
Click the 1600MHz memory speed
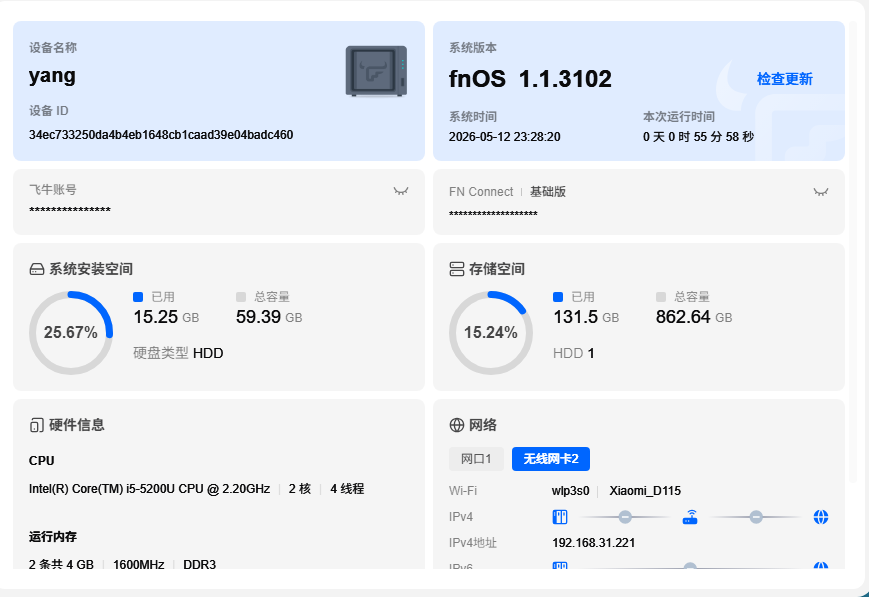tap(139, 564)
